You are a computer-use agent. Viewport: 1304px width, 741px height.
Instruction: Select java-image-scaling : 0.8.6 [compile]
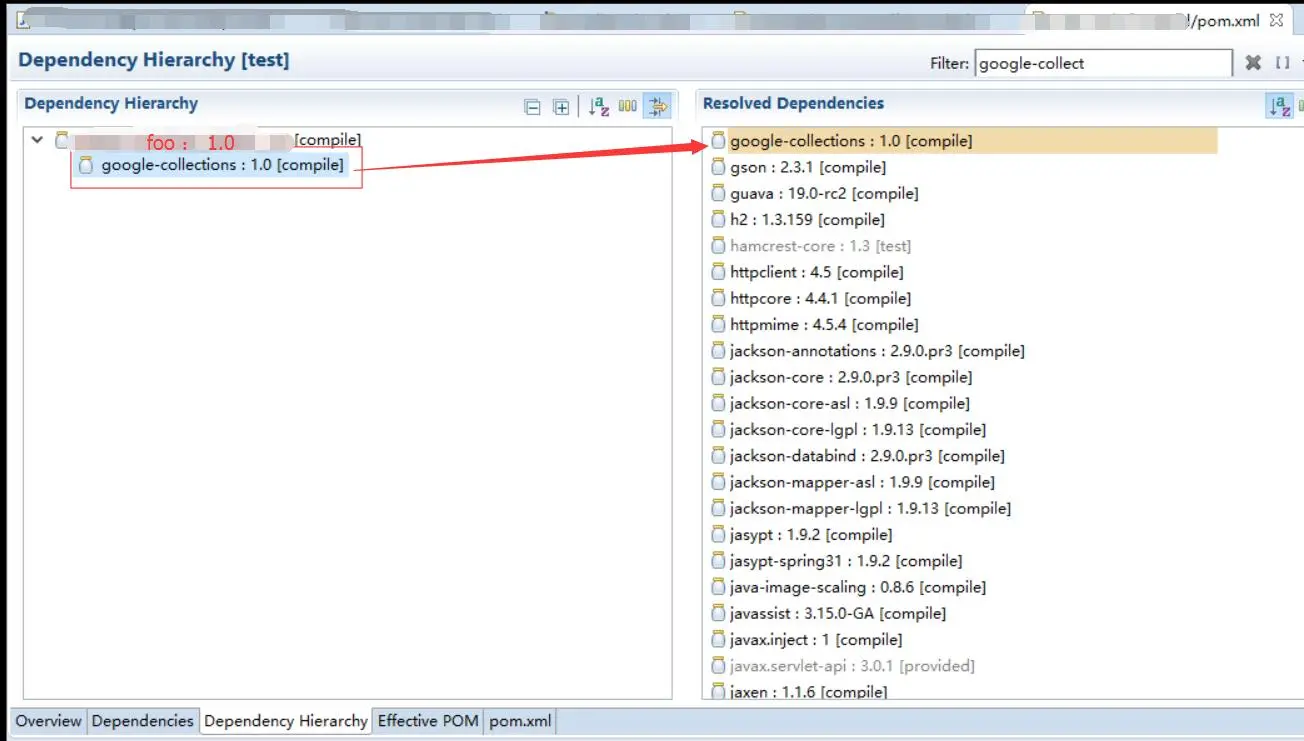point(858,587)
